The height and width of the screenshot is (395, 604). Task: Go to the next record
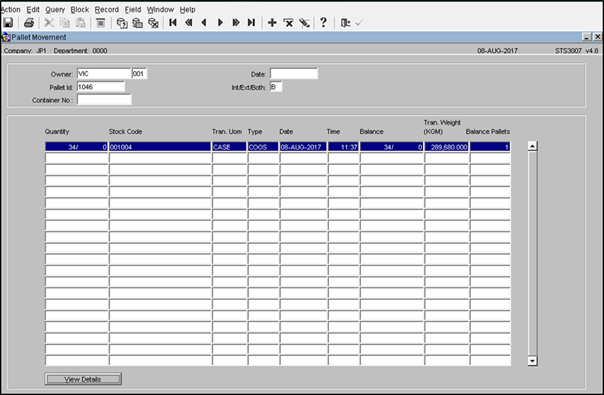coord(220,23)
